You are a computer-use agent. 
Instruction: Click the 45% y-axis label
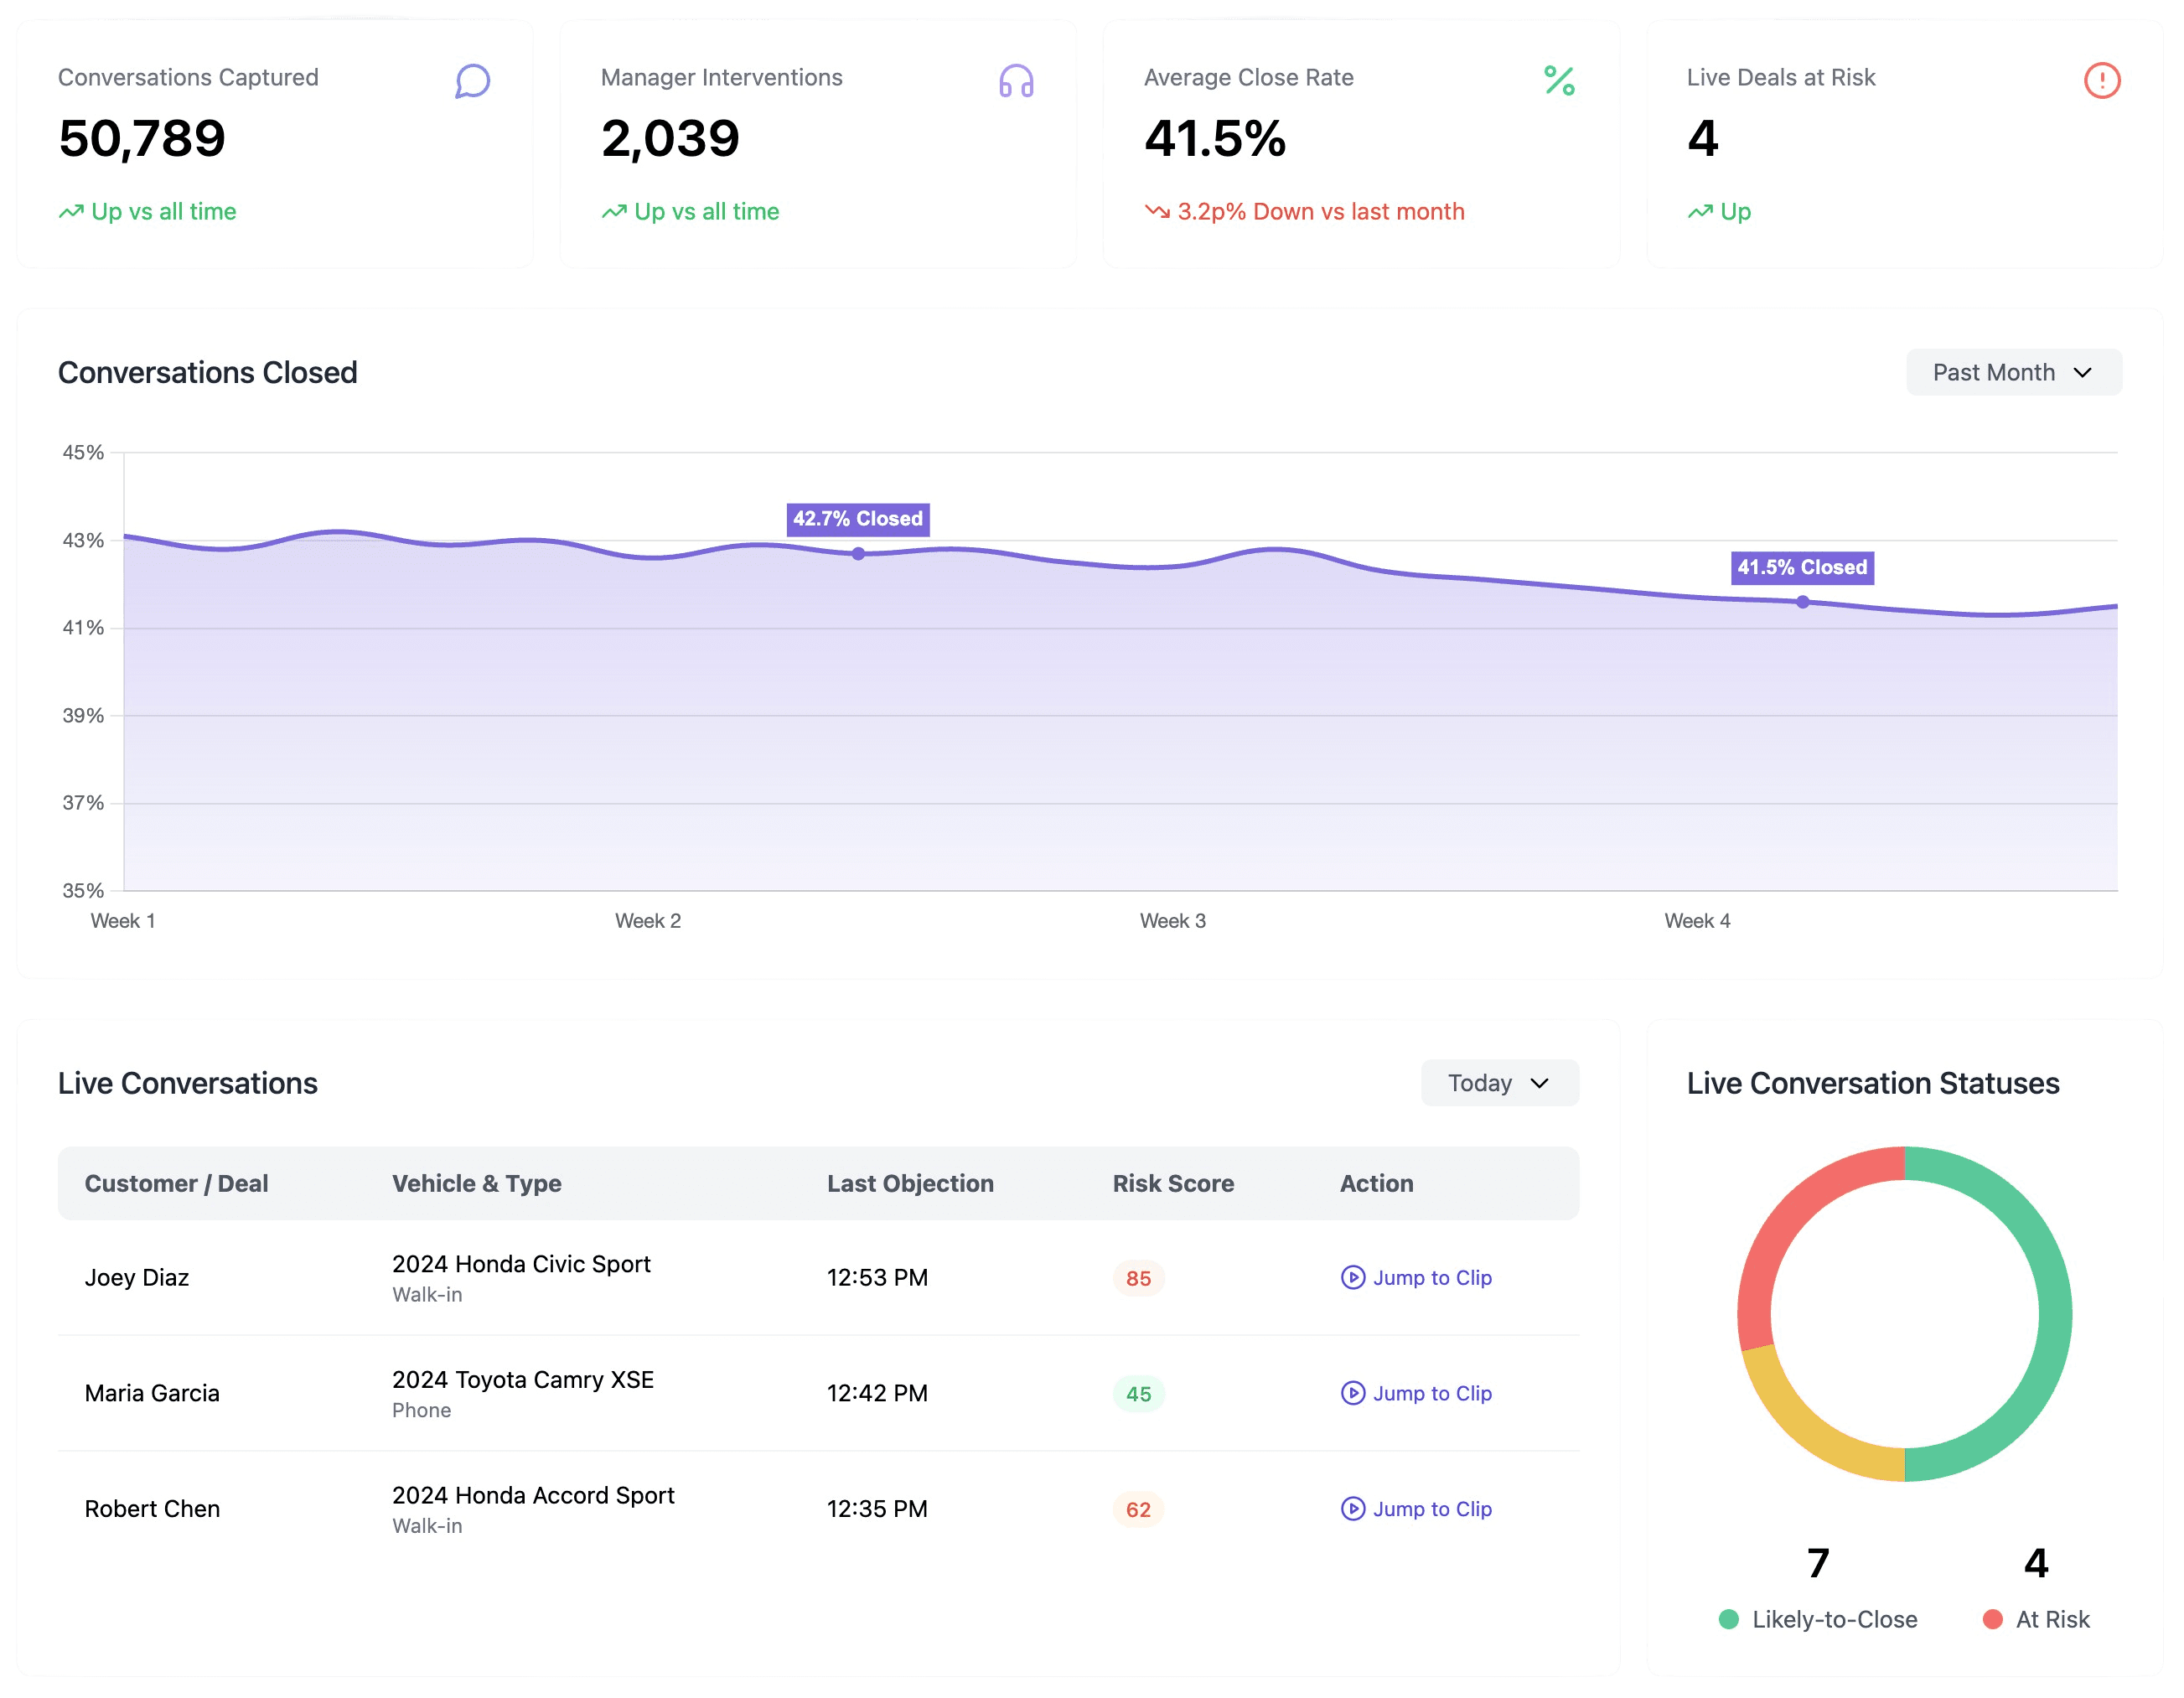coord(83,453)
